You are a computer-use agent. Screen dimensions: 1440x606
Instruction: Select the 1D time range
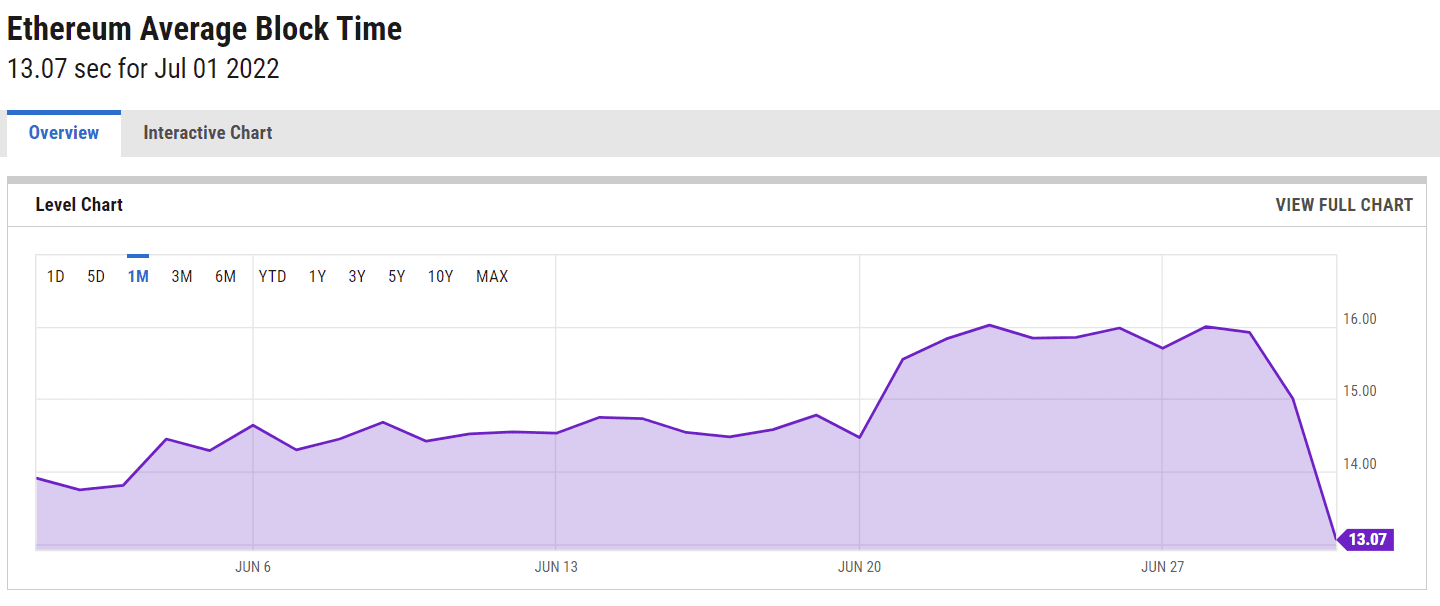coord(56,276)
